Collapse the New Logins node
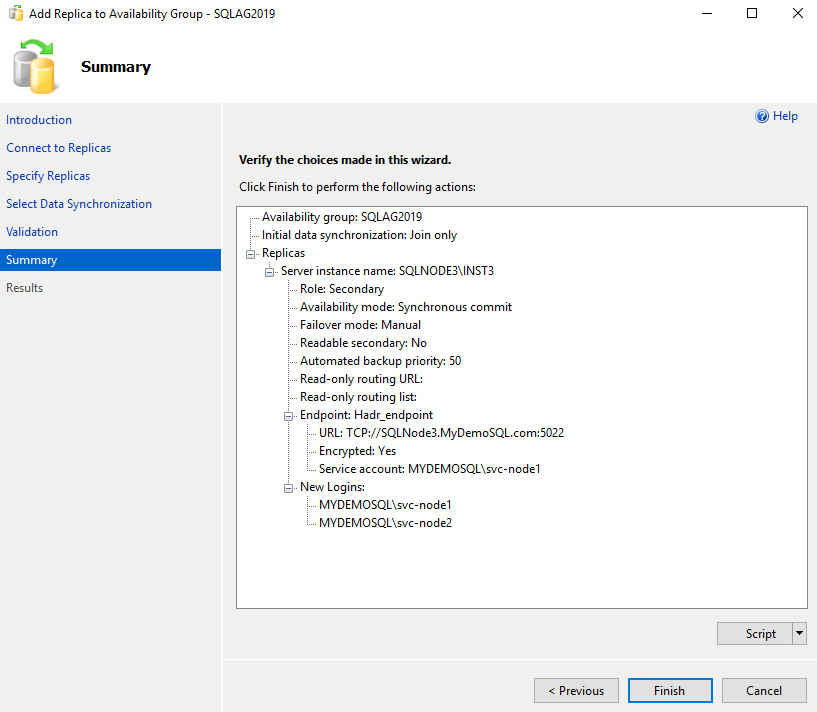This screenshot has height=712, width=817. (x=288, y=487)
